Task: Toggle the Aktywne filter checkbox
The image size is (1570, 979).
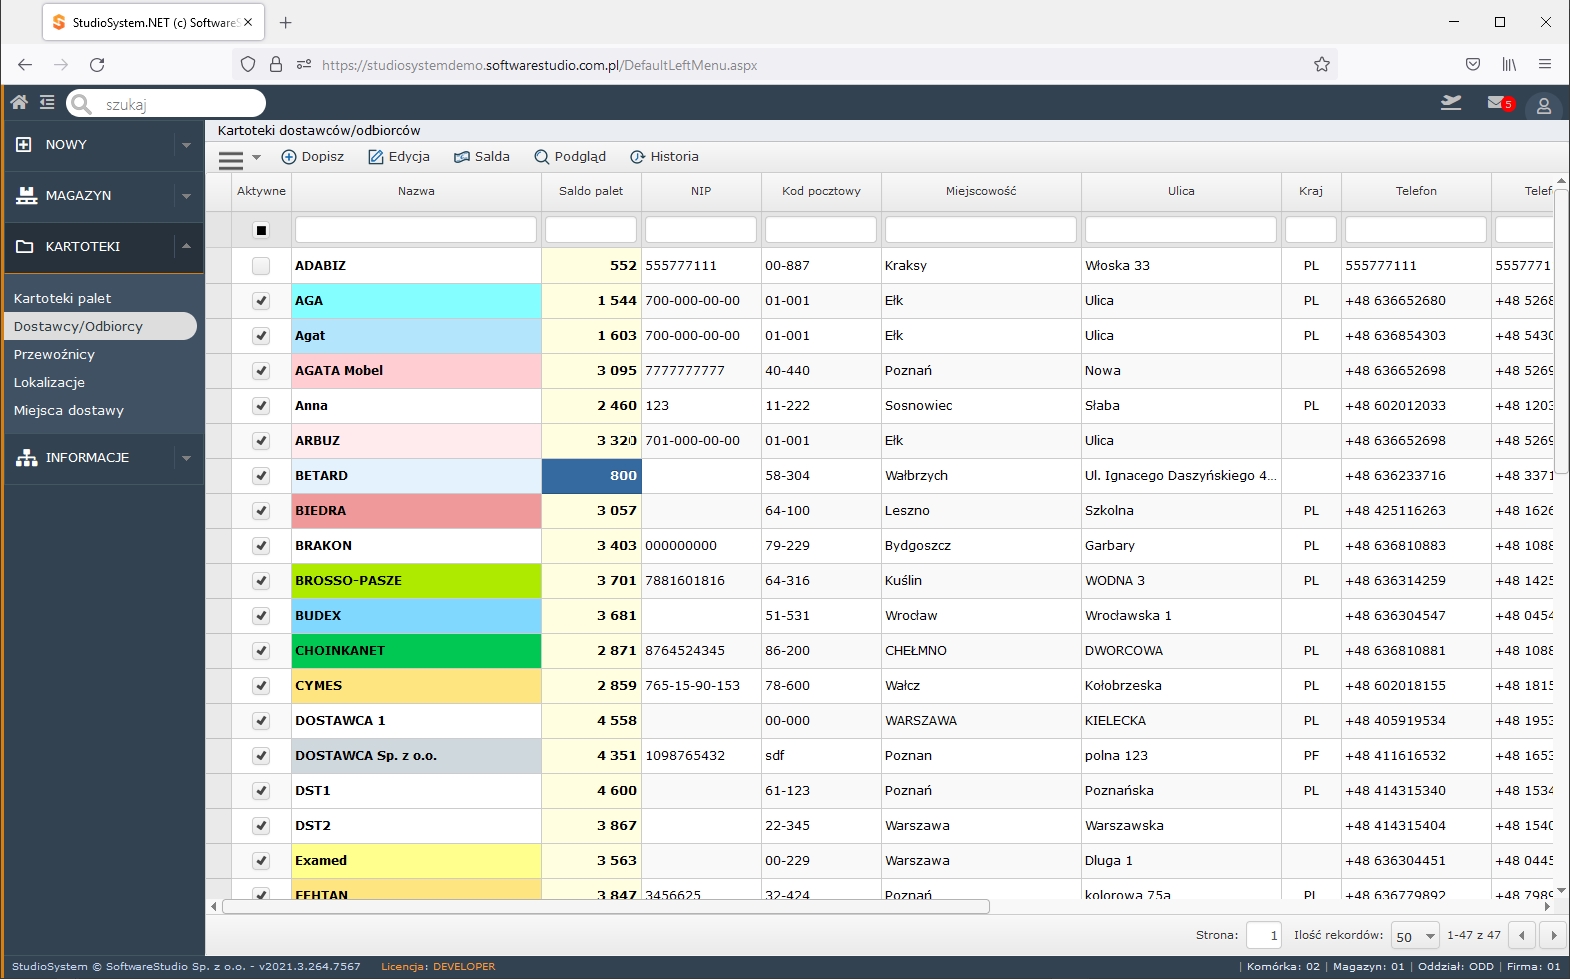Action: tap(261, 230)
